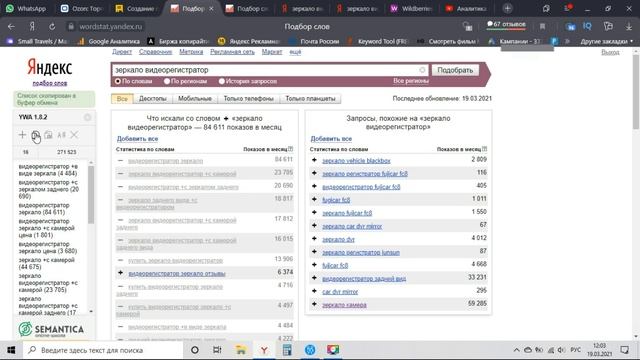Screen dimensions: 640x360
Task: Open 'Директ' link in top menu
Action: [x=122, y=52]
